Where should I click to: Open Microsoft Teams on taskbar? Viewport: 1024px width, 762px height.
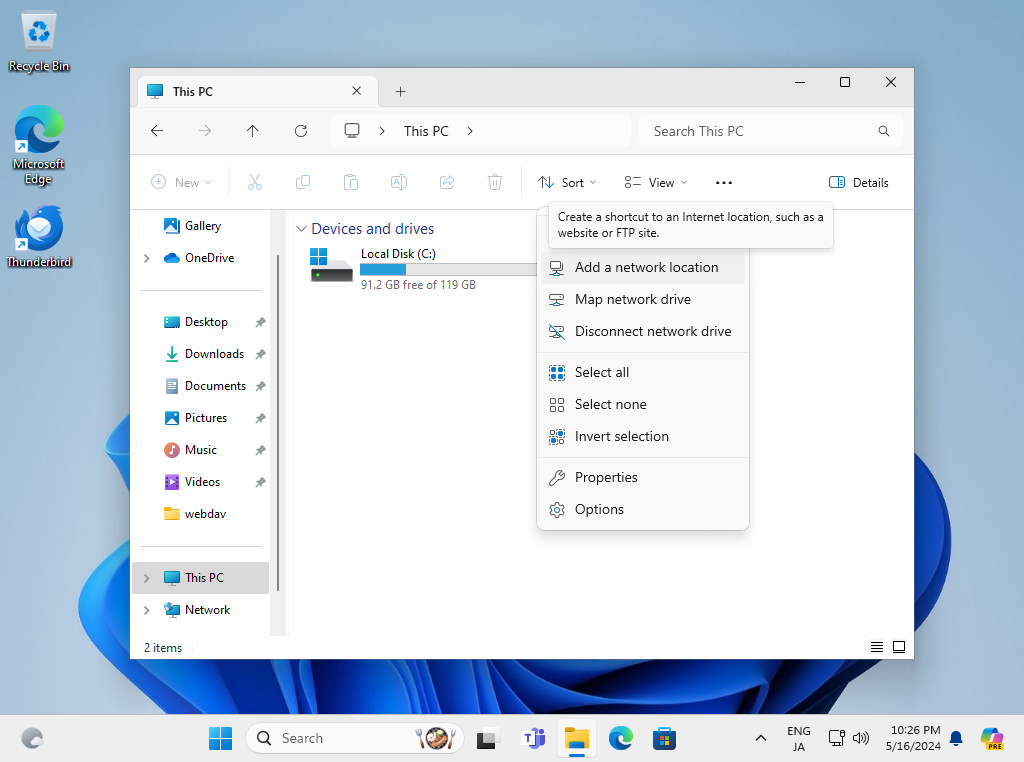(x=534, y=738)
